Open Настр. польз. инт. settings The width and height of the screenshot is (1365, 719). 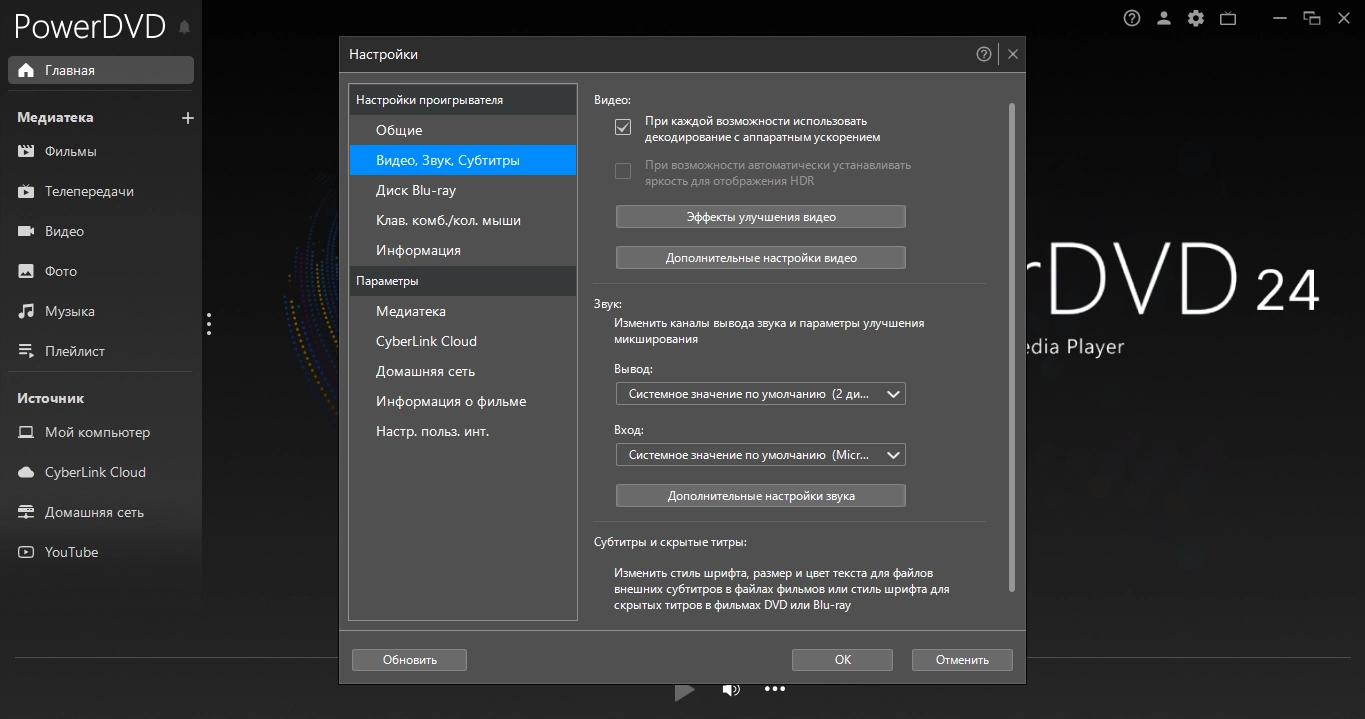(x=463, y=431)
